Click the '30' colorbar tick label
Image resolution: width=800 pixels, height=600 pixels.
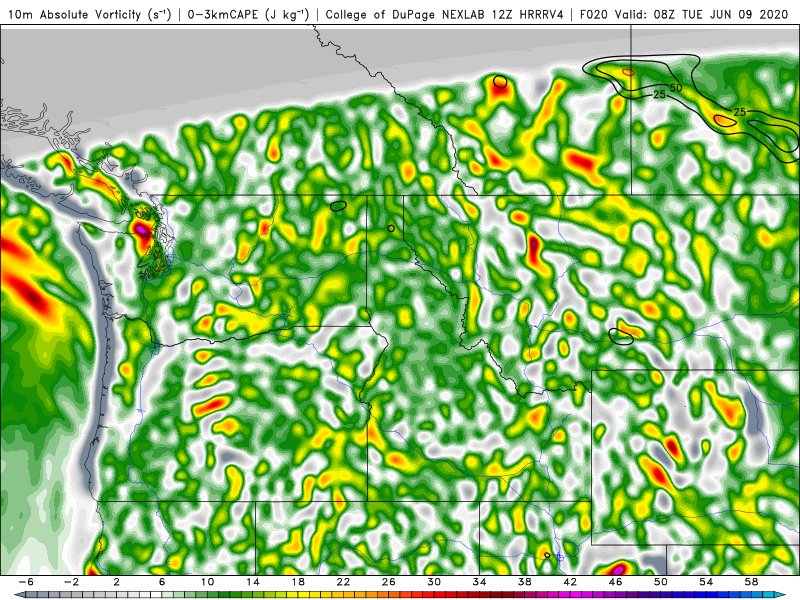434,582
